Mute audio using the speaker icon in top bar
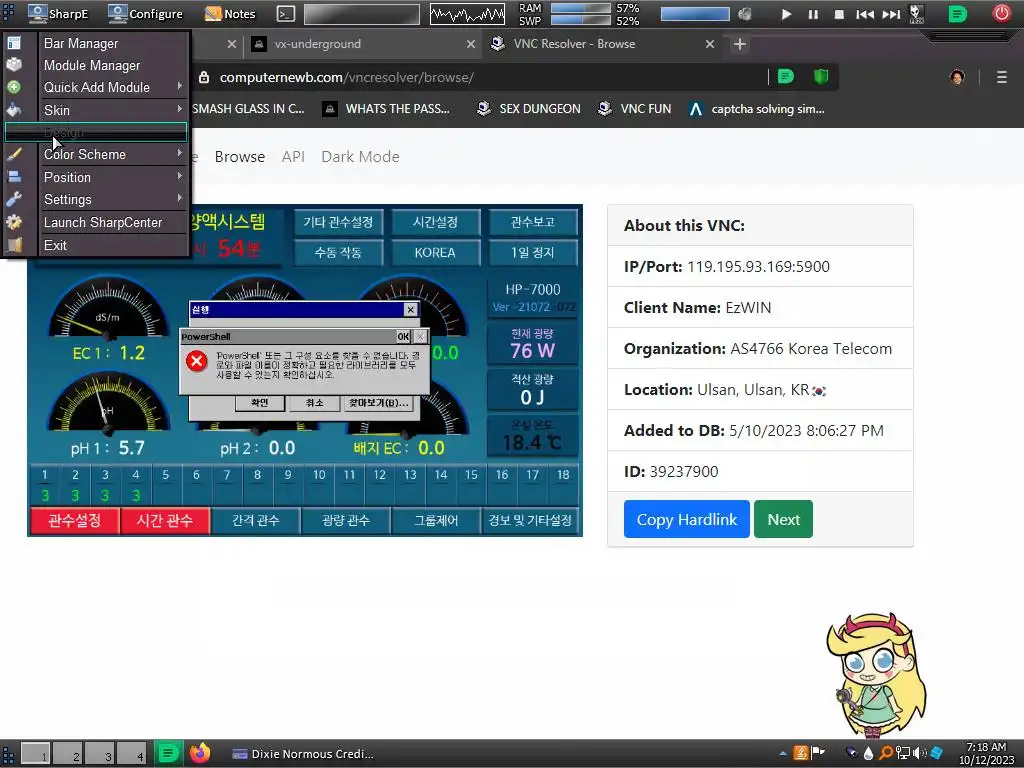1024x768 pixels. (x=744, y=14)
